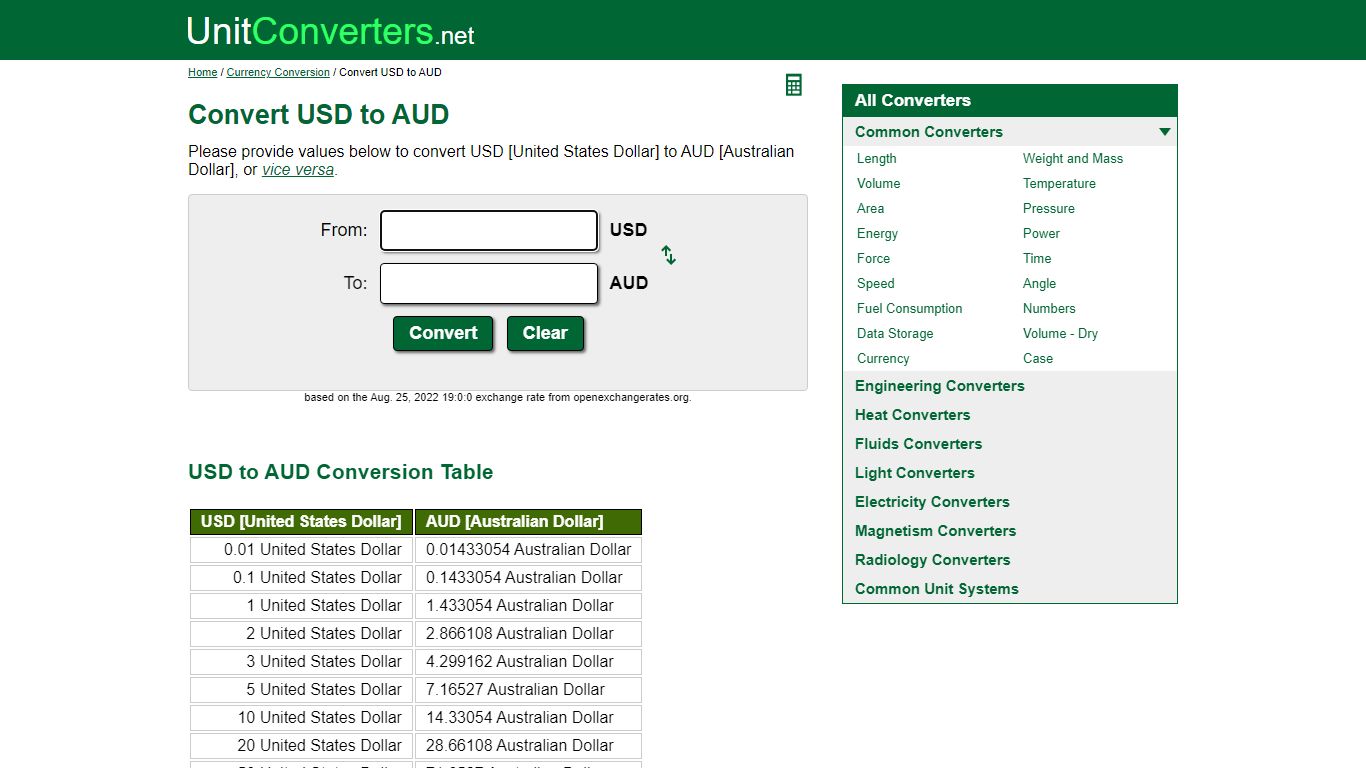Select the 4.299162 Australian Dollar cell
The width and height of the screenshot is (1366, 768).
click(528, 662)
